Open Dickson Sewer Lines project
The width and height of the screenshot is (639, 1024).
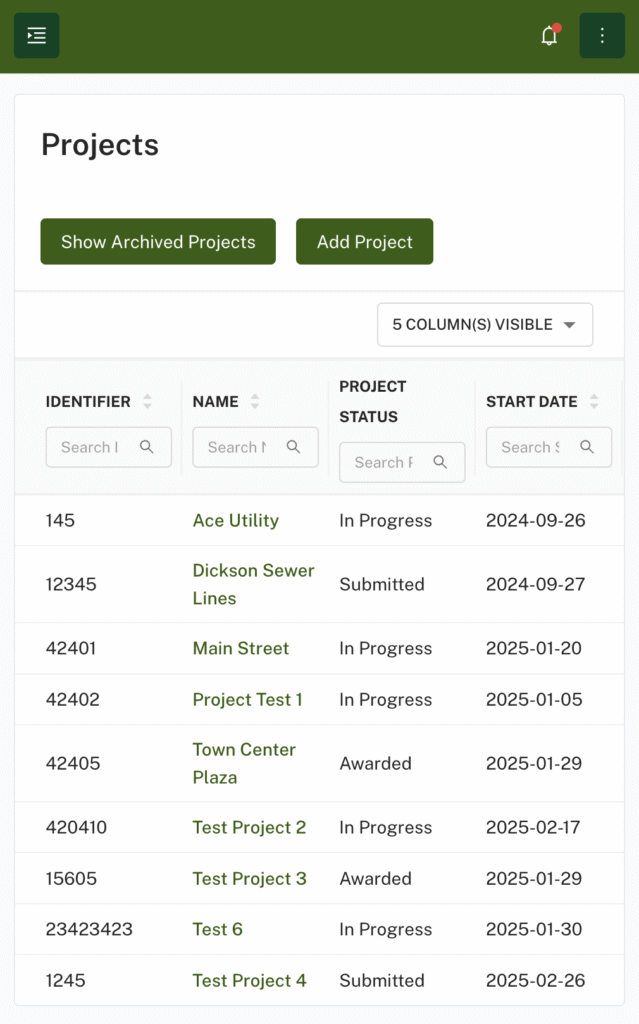click(x=254, y=584)
